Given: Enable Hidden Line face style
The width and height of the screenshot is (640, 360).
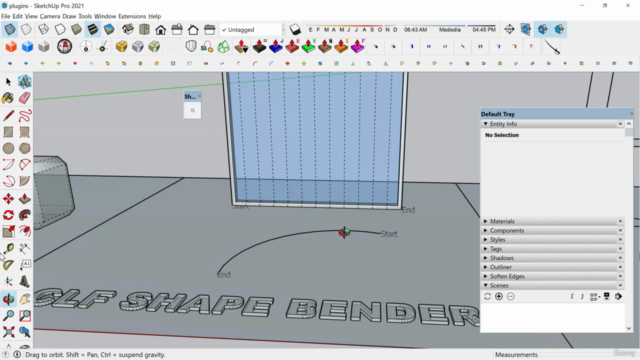Looking at the screenshot, I should pyautogui.click(x=60, y=29).
